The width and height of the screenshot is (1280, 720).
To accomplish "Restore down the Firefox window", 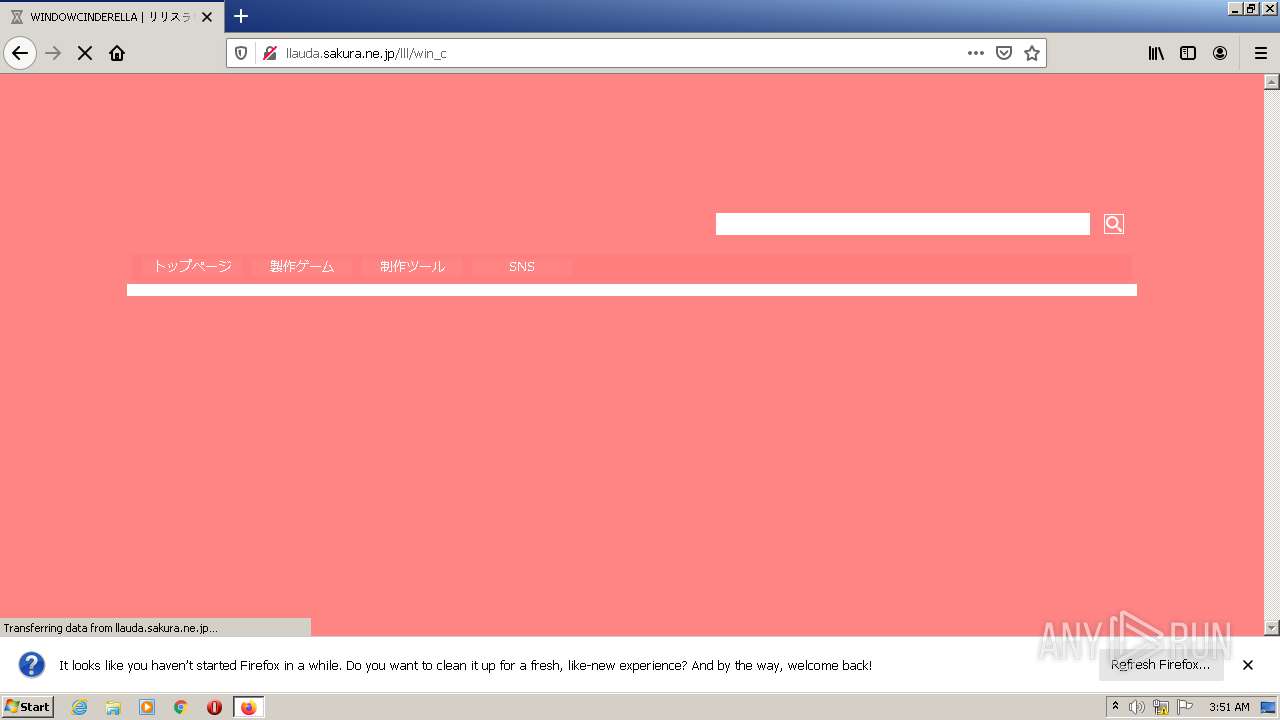I will click(1251, 8).
